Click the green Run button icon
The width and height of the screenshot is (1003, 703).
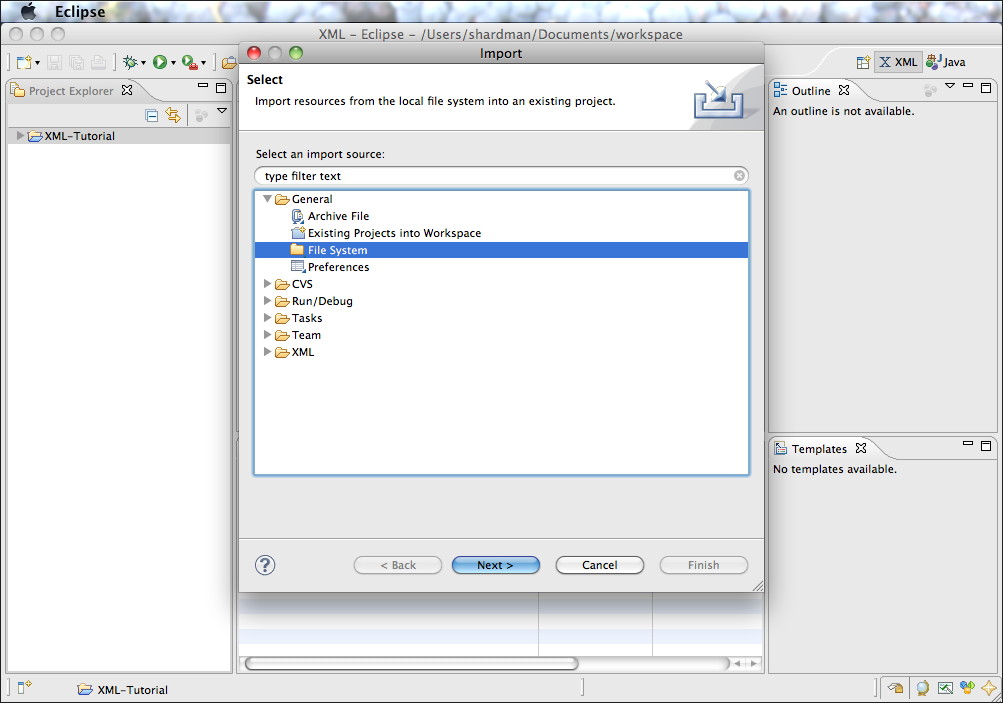160,62
